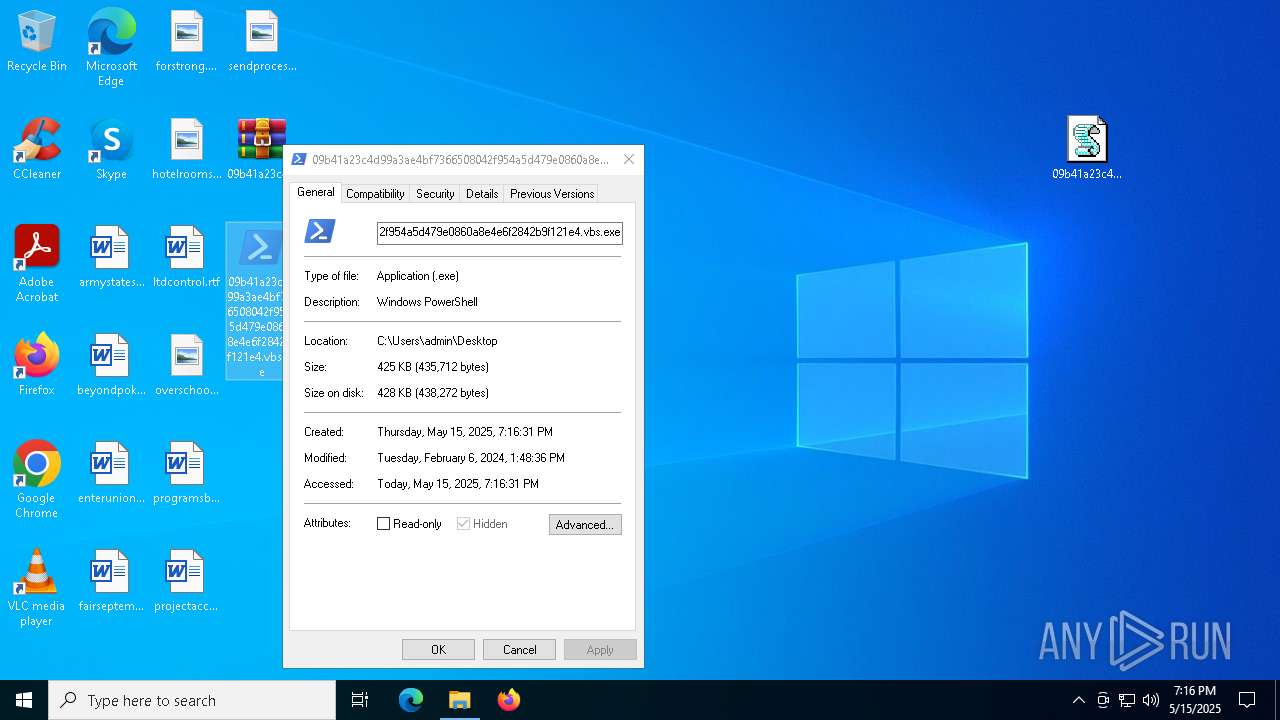Open the Action Center notifications icon
Image resolution: width=1280 pixels, height=720 pixels.
(x=1247, y=700)
